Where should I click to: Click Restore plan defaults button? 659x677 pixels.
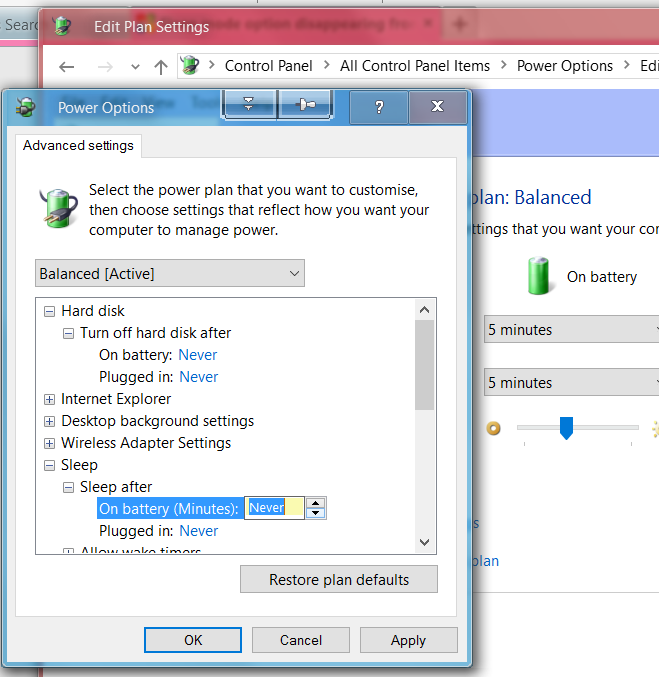pyautogui.click(x=339, y=579)
